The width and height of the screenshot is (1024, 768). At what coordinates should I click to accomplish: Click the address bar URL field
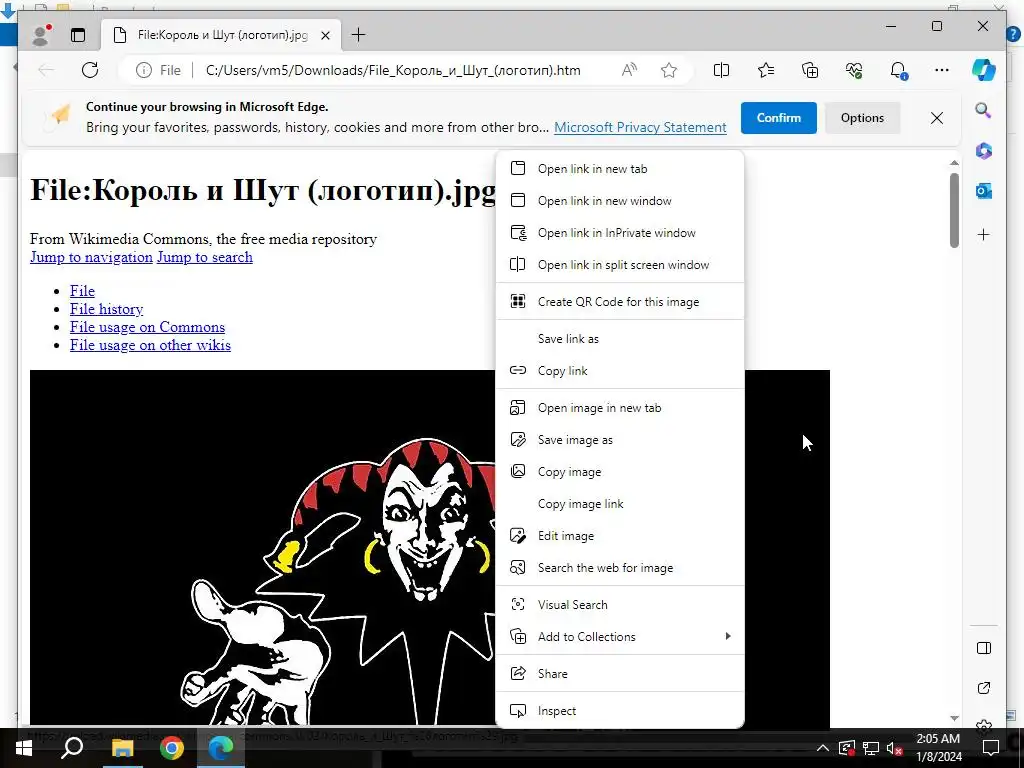393,70
